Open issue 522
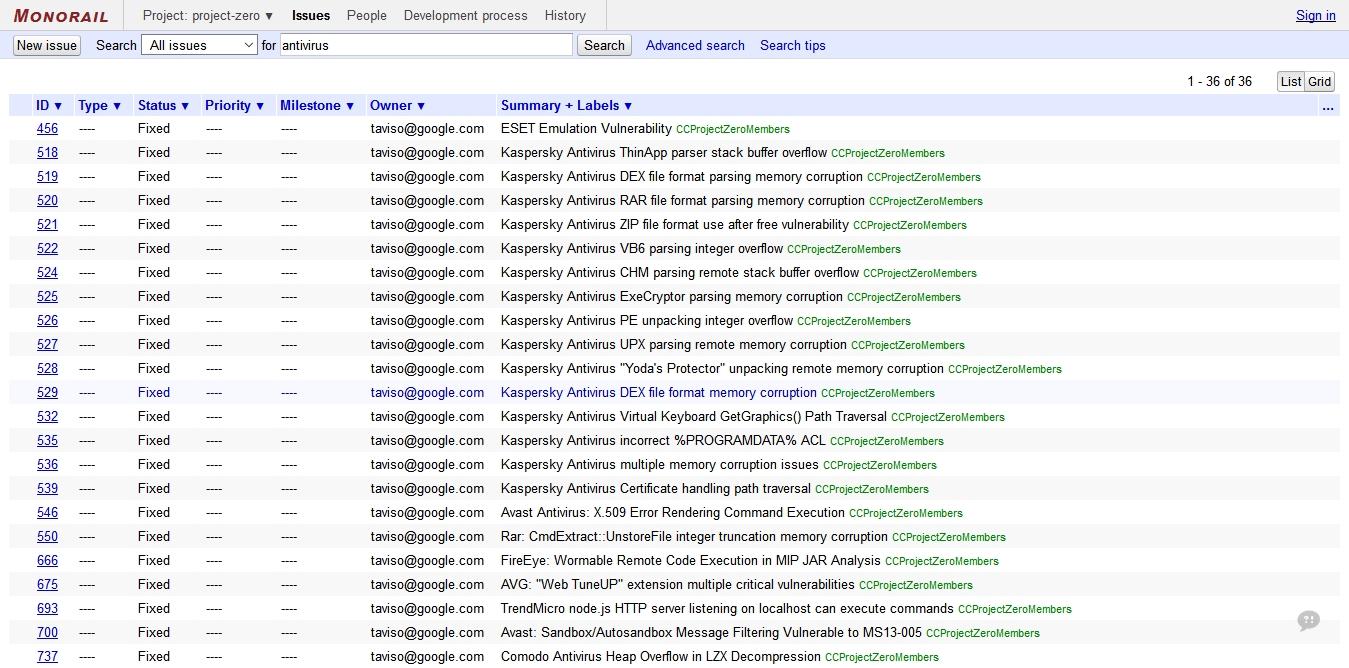This screenshot has height=668, width=1349. tap(47, 249)
